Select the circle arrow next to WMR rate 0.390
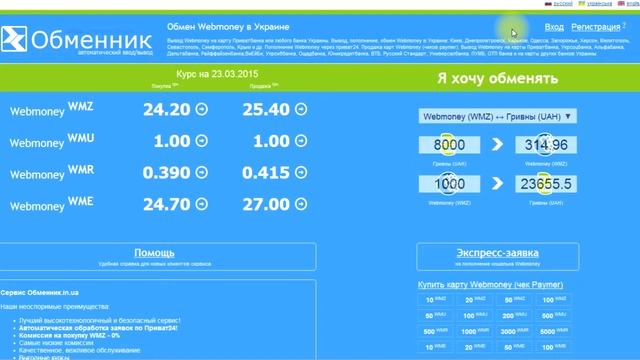Viewport: 640px width, 360px height. coord(201,173)
